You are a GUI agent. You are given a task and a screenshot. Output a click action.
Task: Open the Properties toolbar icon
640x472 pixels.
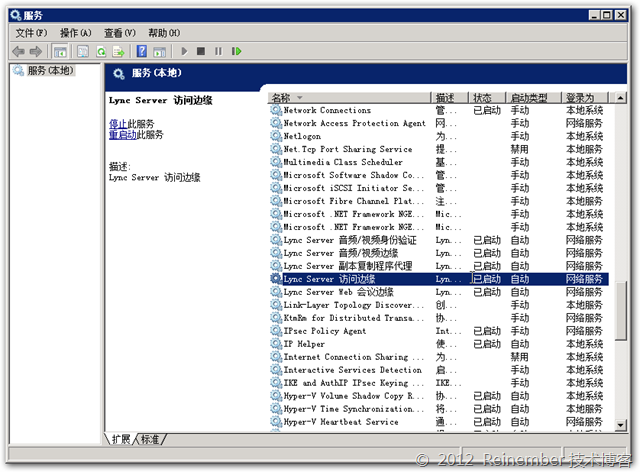tap(83, 51)
